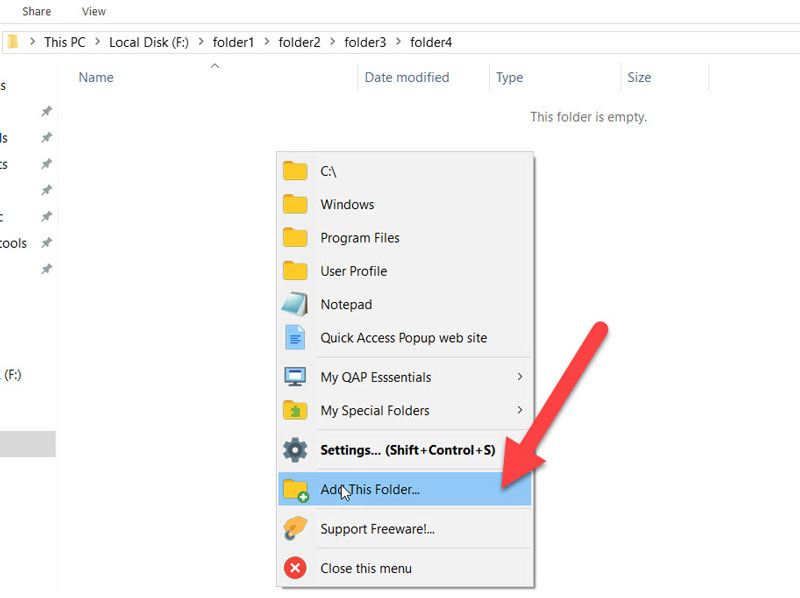Click the Support Freeware hand icon
Viewport: 800px width, 598px height.
pos(295,528)
